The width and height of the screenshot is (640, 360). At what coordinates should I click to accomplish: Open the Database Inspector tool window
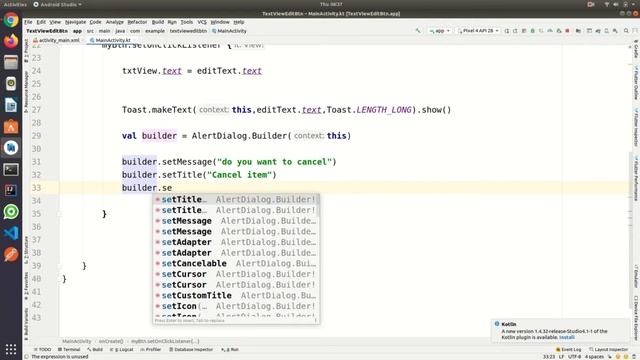(191, 350)
